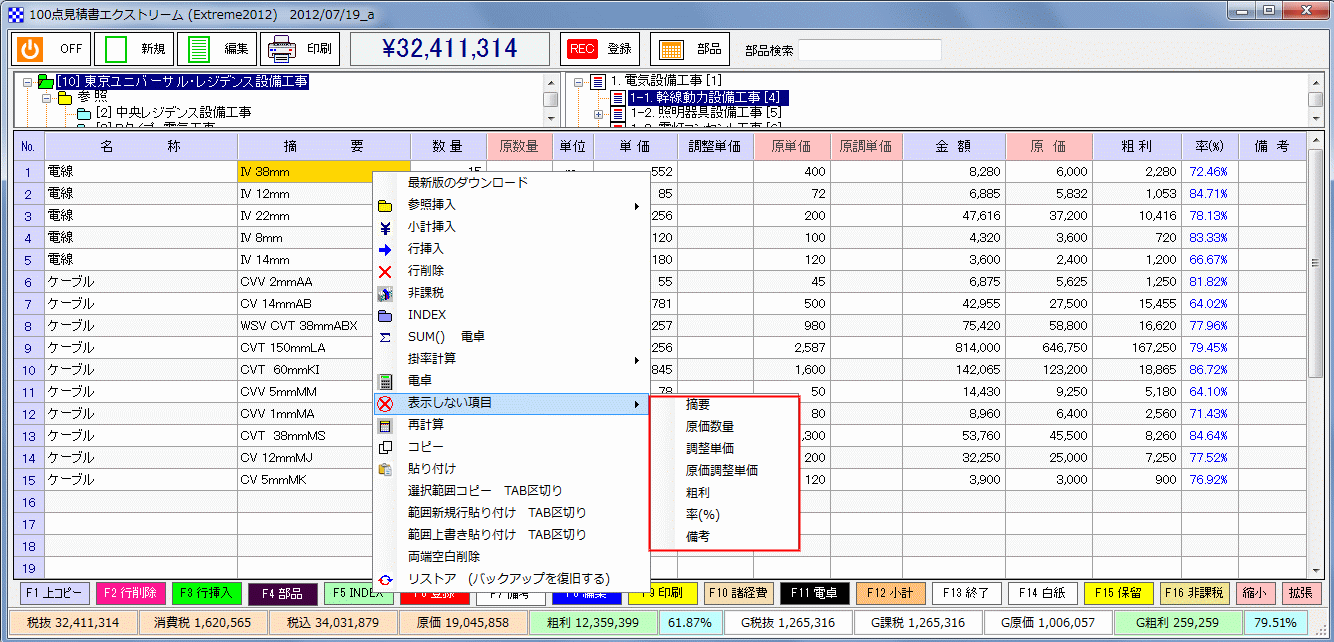Select the 非課税 tax-exempt icon in context menu
This screenshot has height=642, width=1334.
(411, 291)
